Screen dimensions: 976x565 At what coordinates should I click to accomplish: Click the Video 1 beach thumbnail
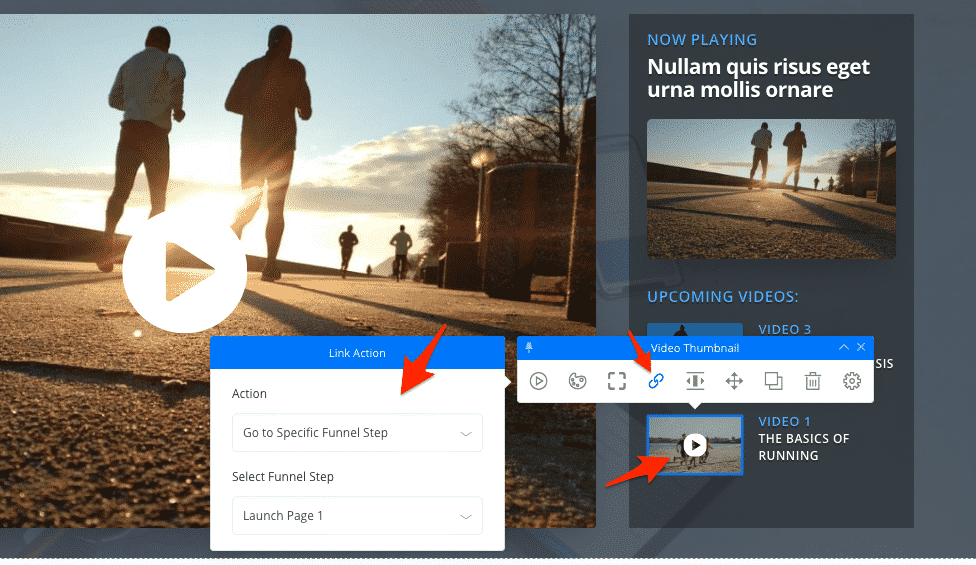coord(695,445)
